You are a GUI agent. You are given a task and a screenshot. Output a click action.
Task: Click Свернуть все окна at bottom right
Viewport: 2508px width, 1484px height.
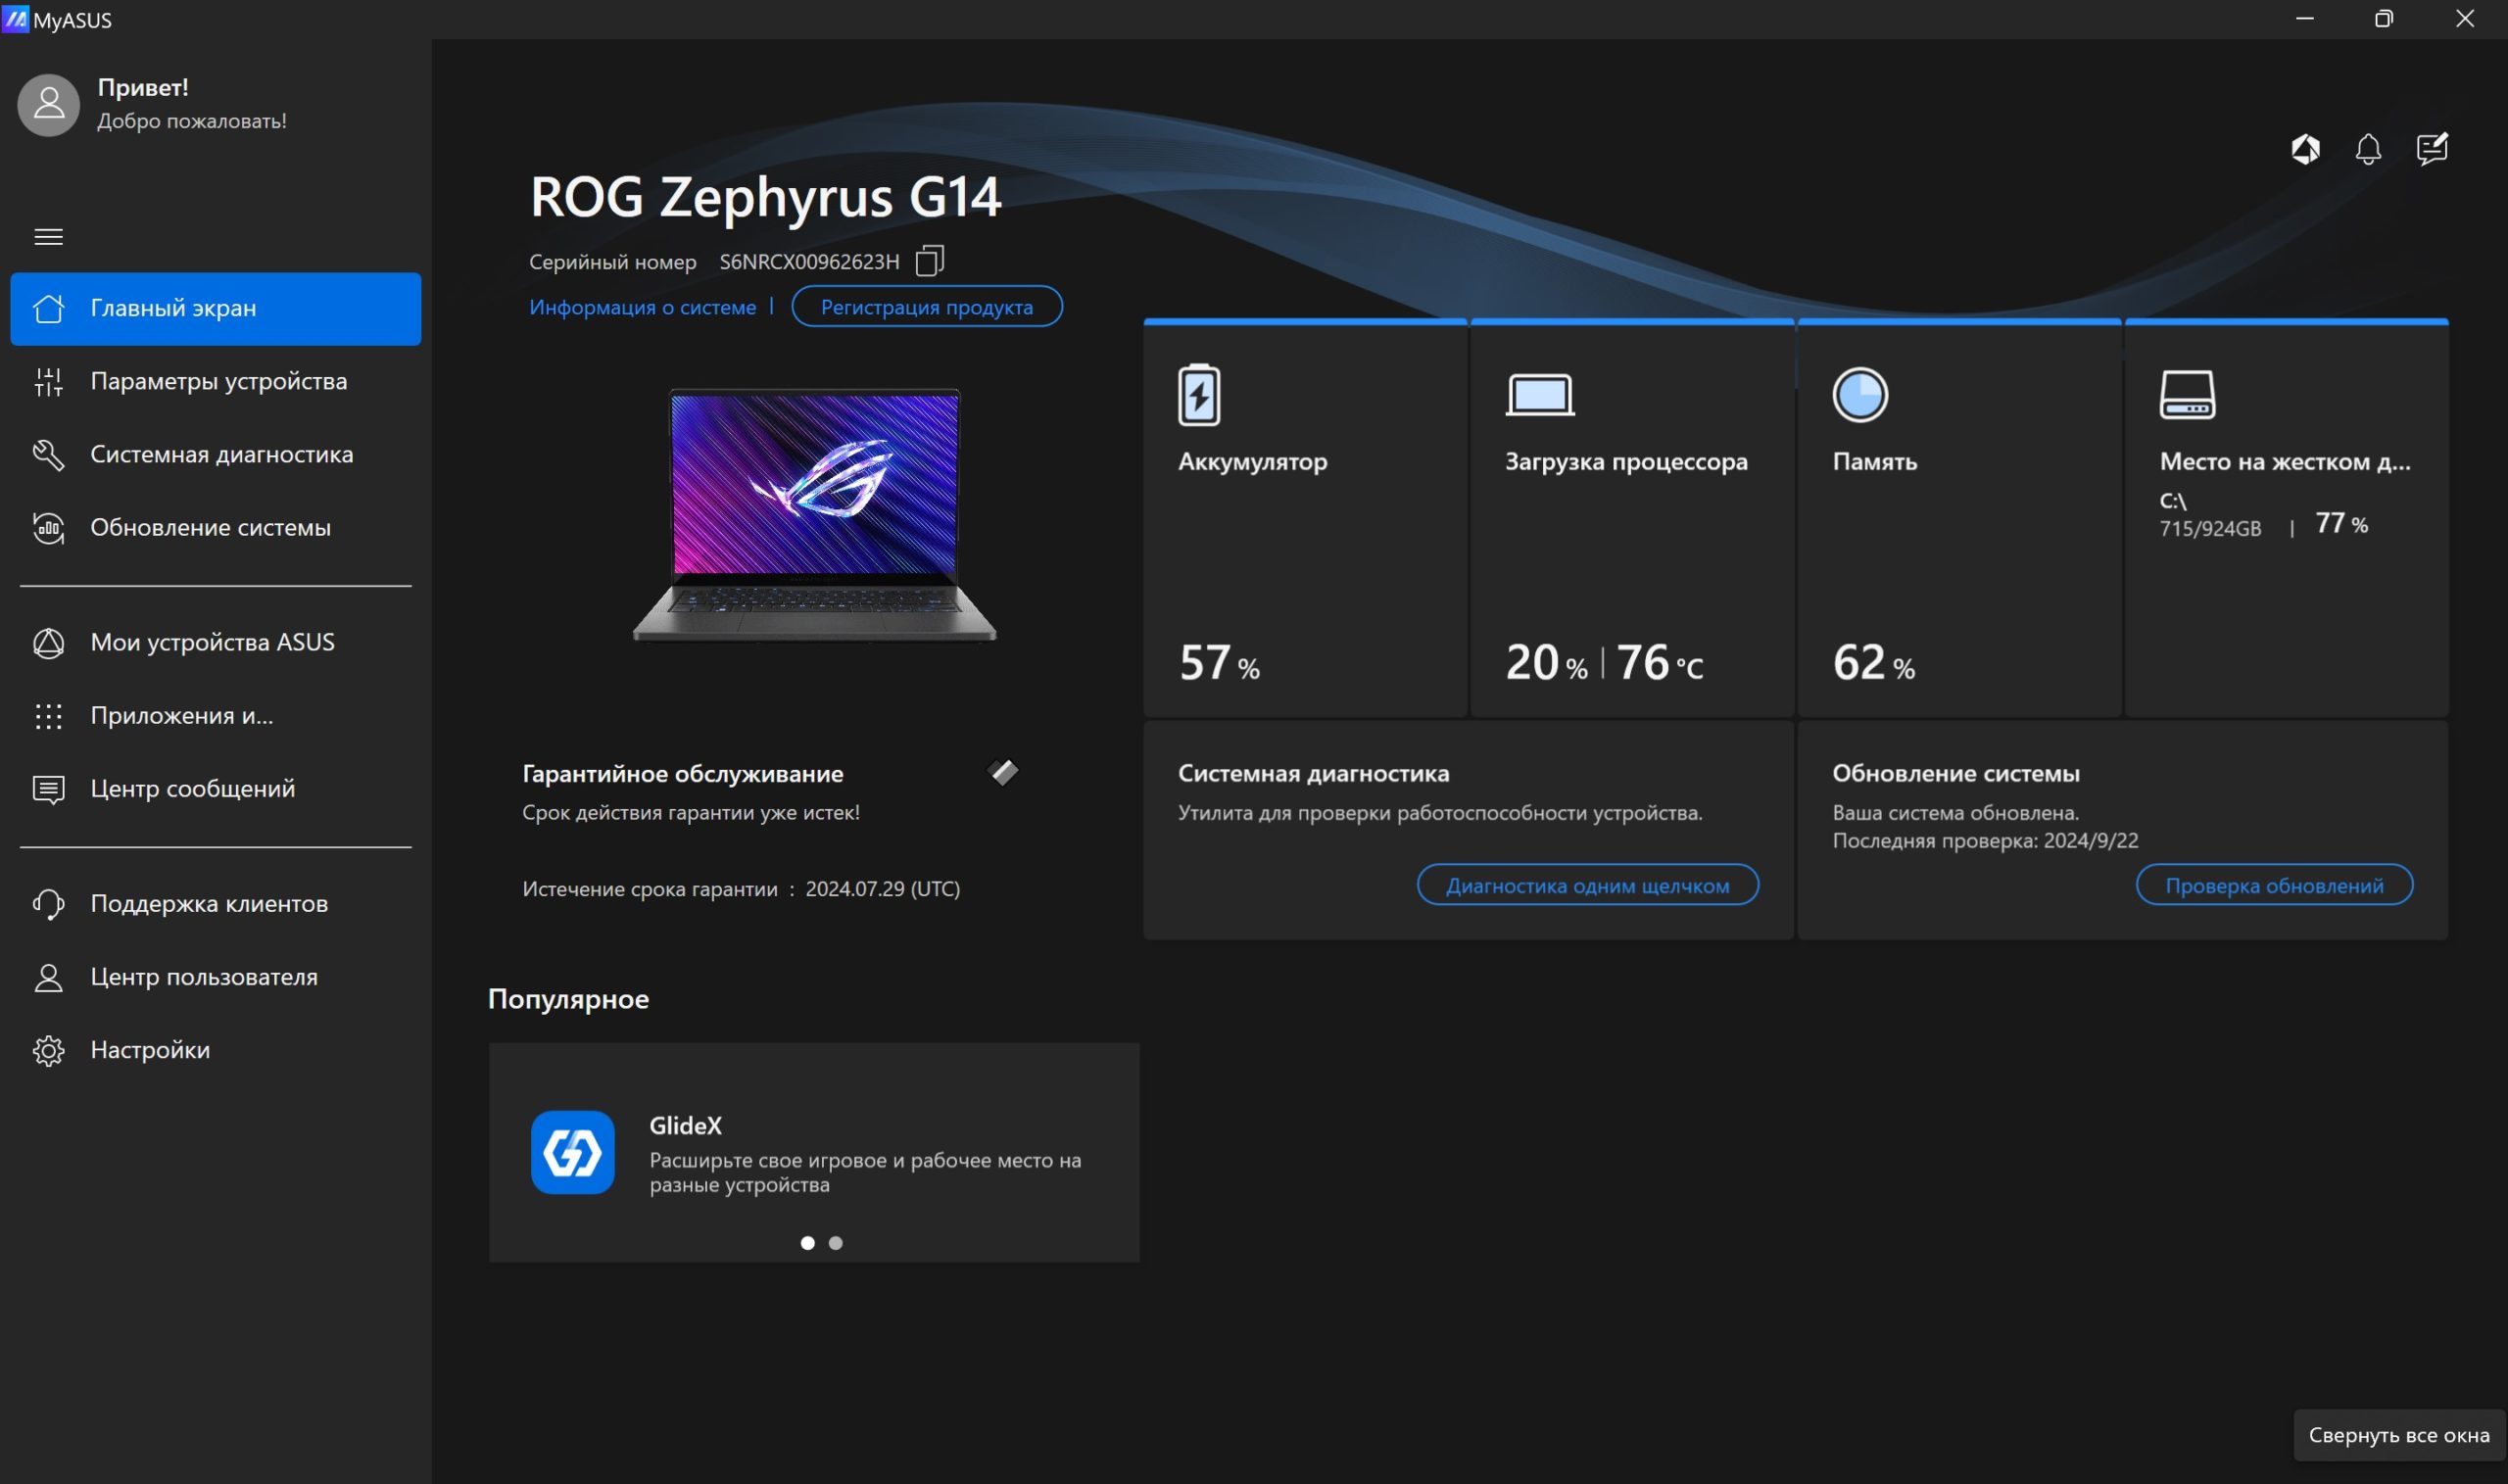(x=2398, y=1435)
